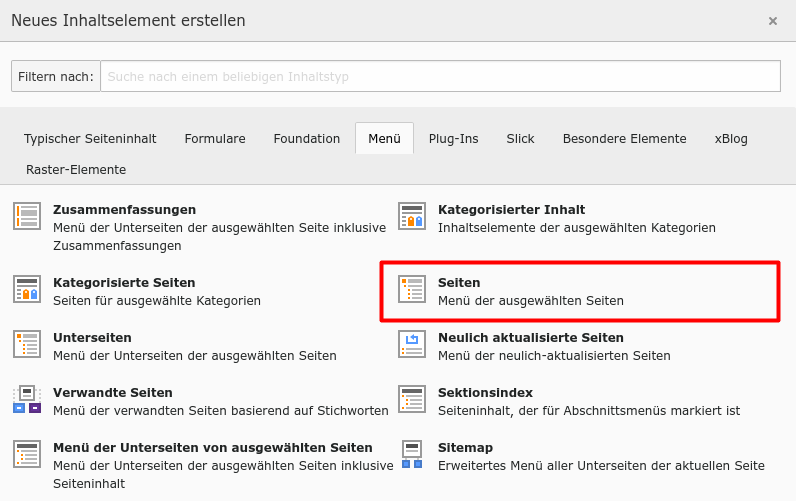Open the Plug-Ins tab
The image size is (796, 501).
pyautogui.click(x=454, y=139)
